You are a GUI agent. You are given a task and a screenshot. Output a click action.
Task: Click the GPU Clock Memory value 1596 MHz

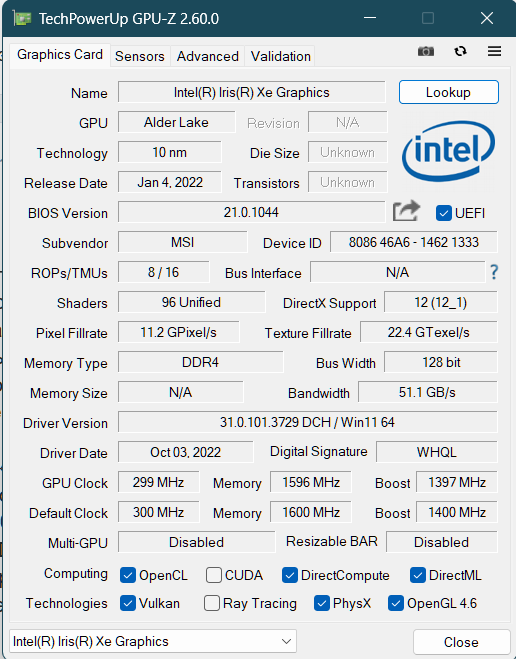(x=311, y=482)
